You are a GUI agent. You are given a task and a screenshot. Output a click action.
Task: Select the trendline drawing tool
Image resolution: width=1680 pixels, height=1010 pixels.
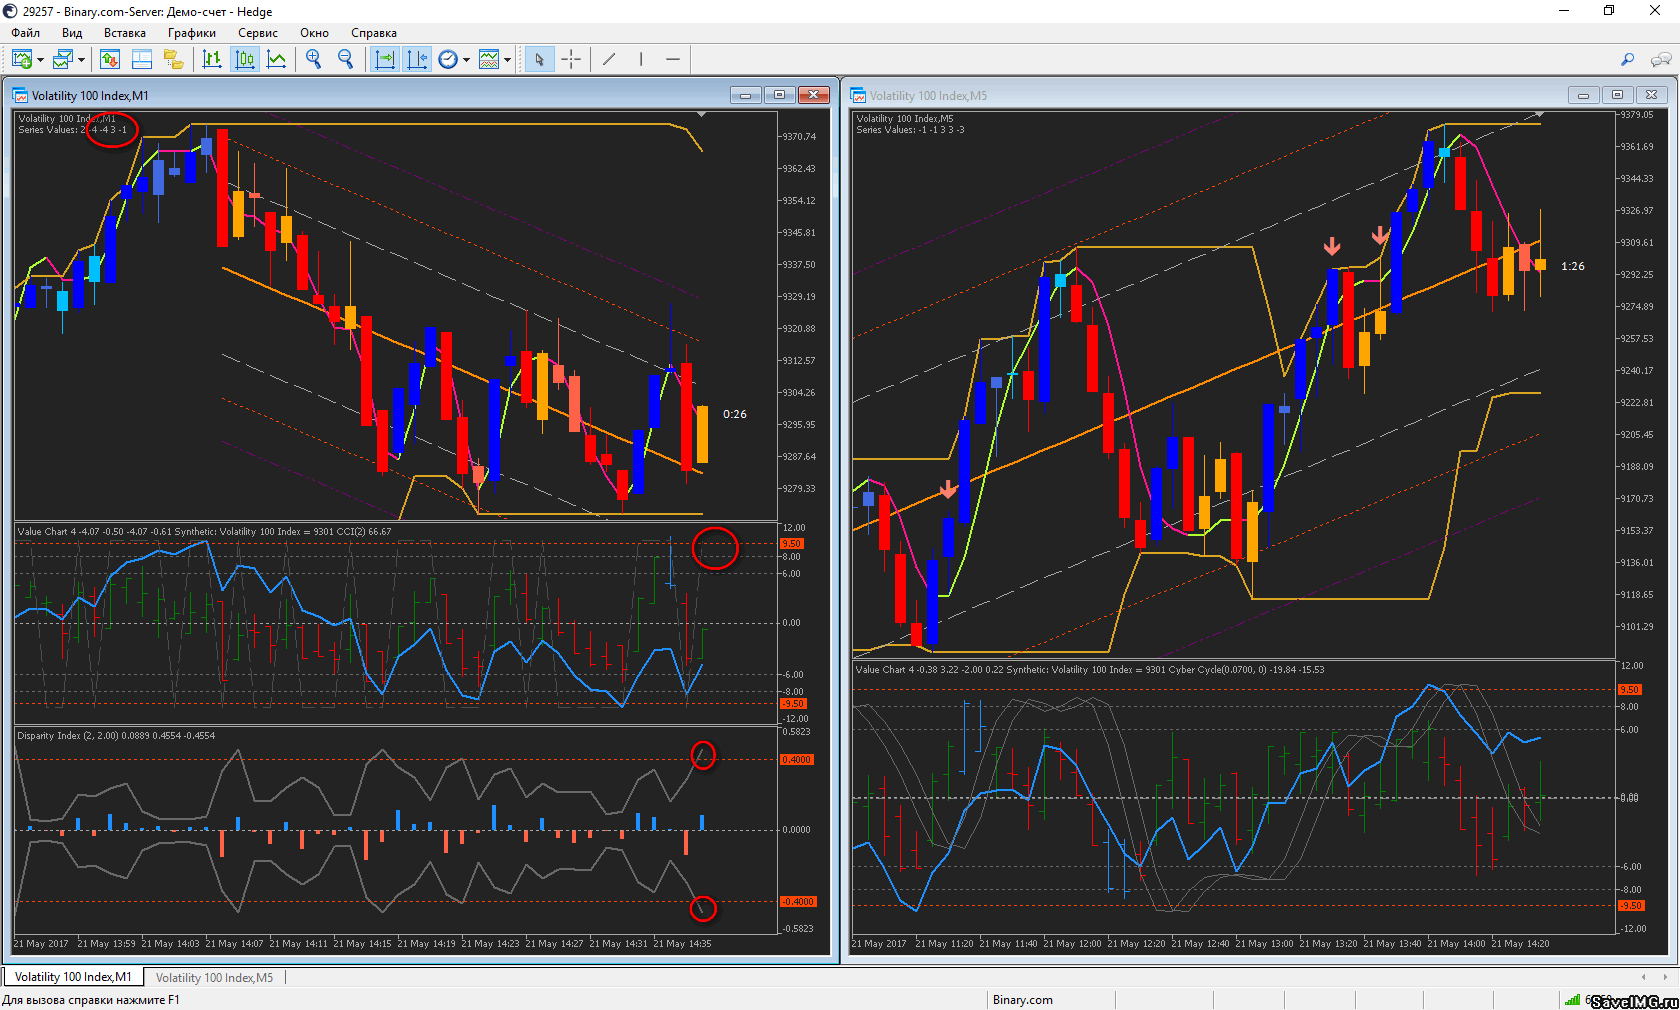[609, 60]
